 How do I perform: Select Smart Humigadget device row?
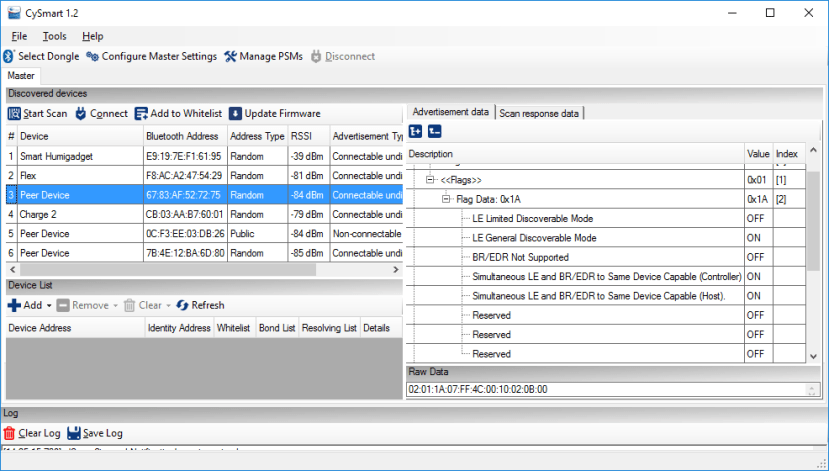[x=204, y=156]
